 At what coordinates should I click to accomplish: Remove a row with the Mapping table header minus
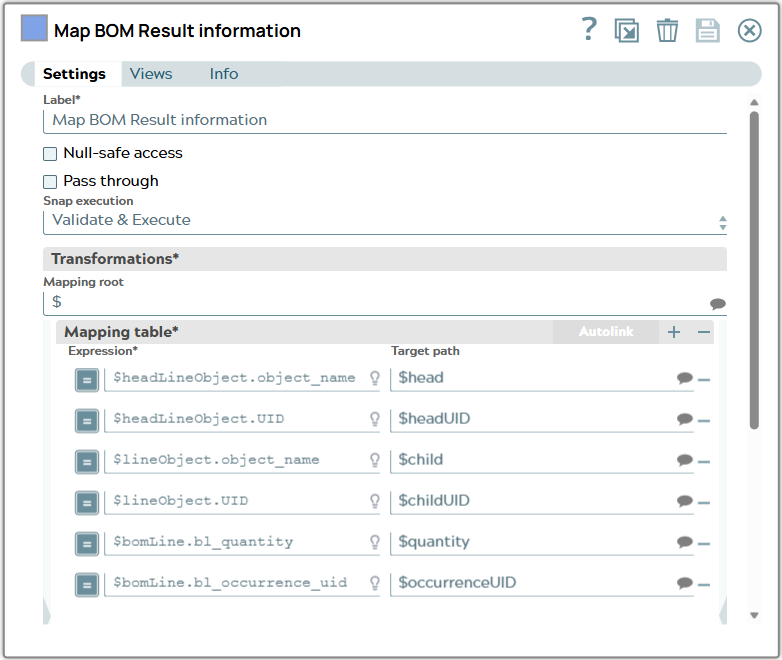704,332
